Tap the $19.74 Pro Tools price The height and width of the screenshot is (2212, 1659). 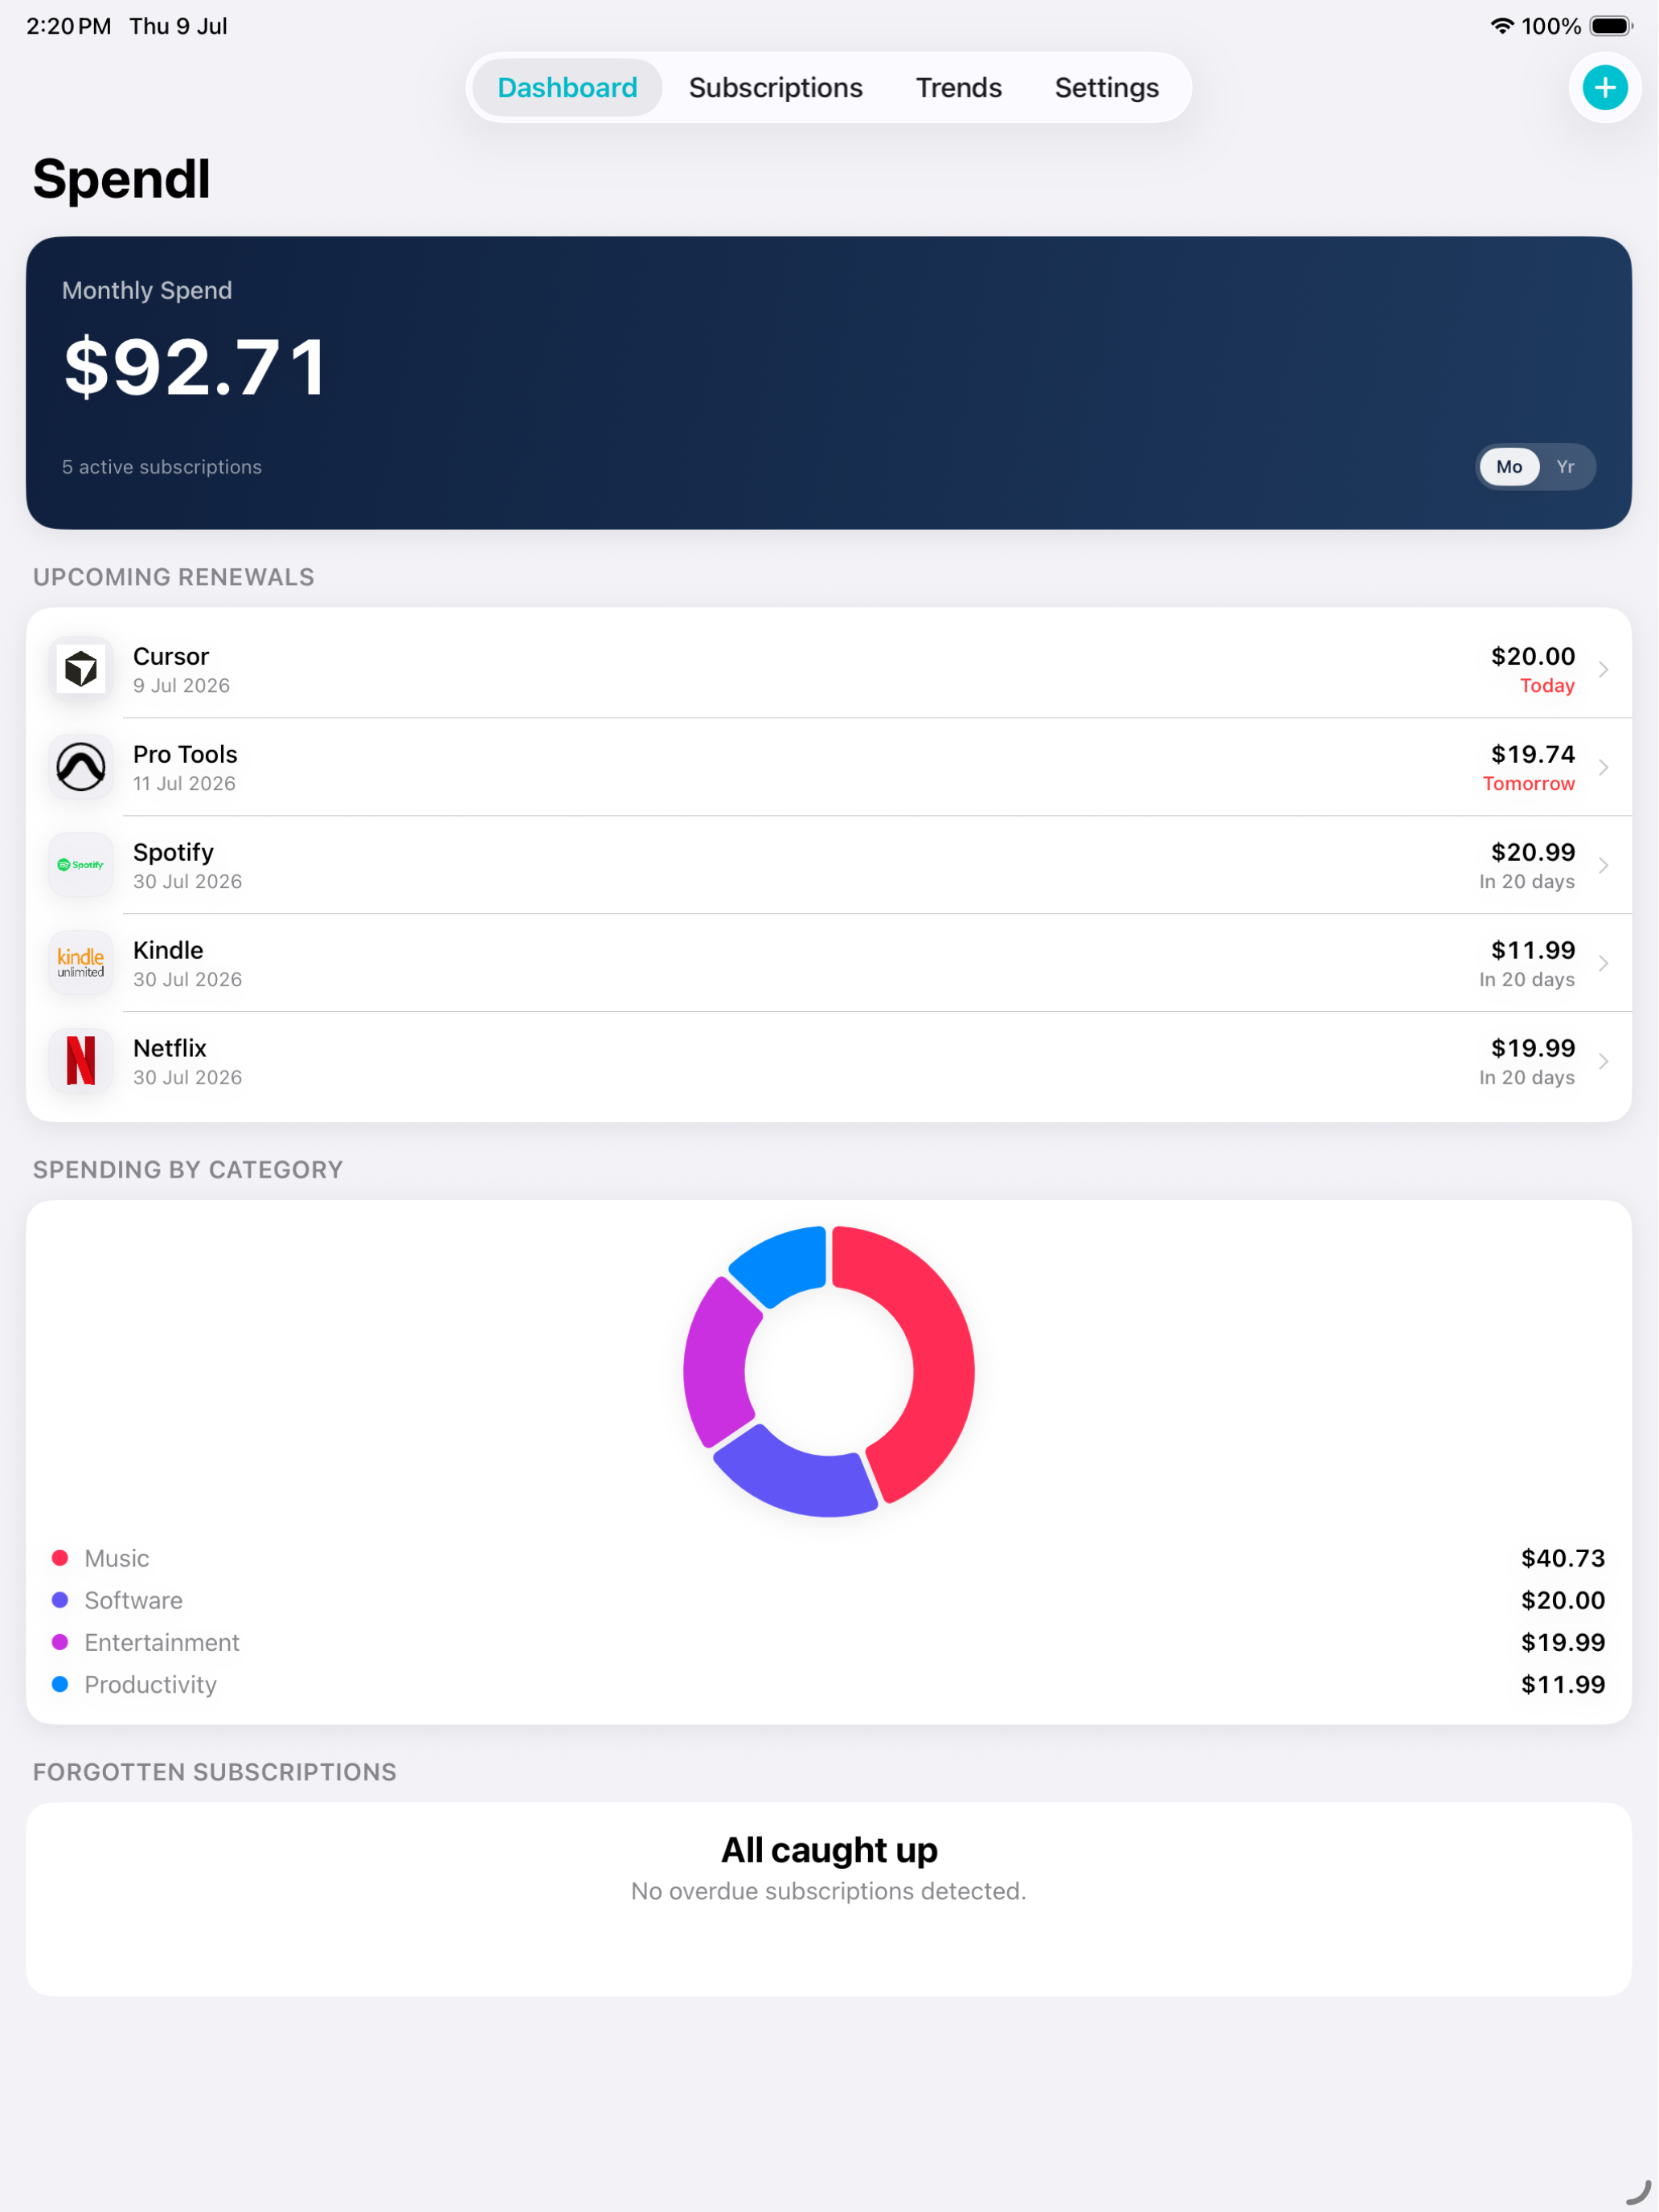click(1533, 754)
